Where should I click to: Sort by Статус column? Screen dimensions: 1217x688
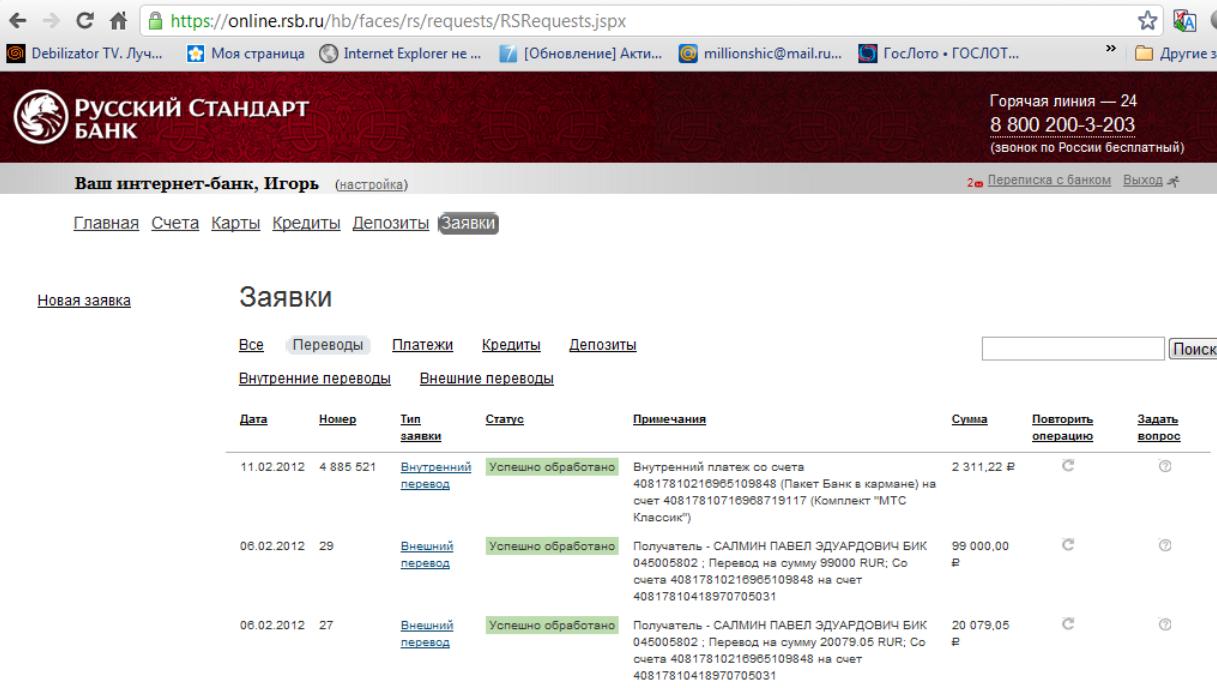coord(504,420)
